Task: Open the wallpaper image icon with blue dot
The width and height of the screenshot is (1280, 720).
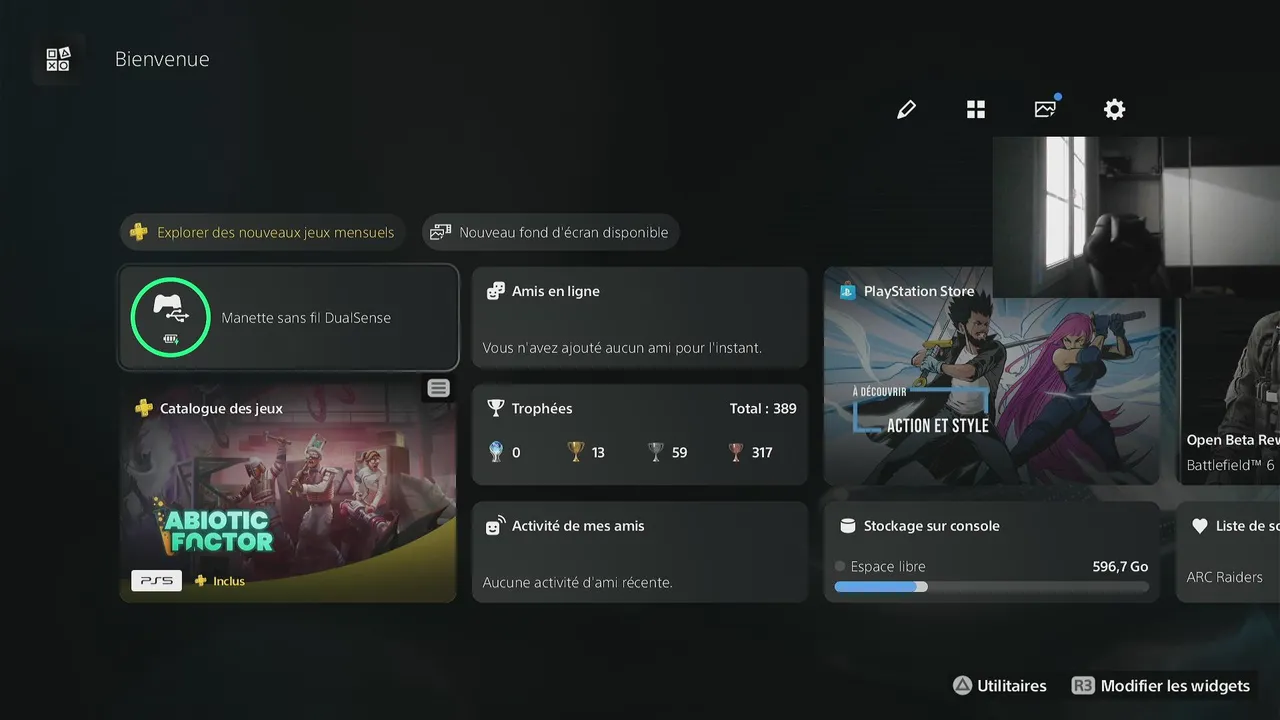Action: pyautogui.click(x=1046, y=108)
